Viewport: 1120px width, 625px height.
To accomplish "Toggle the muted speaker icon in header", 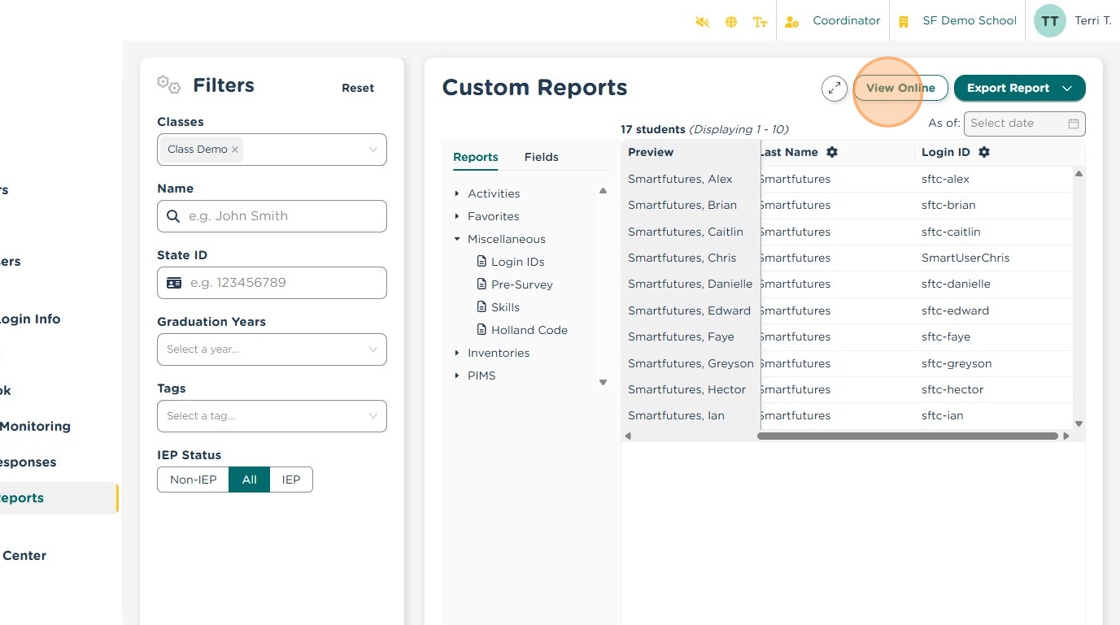I will pos(702,22).
